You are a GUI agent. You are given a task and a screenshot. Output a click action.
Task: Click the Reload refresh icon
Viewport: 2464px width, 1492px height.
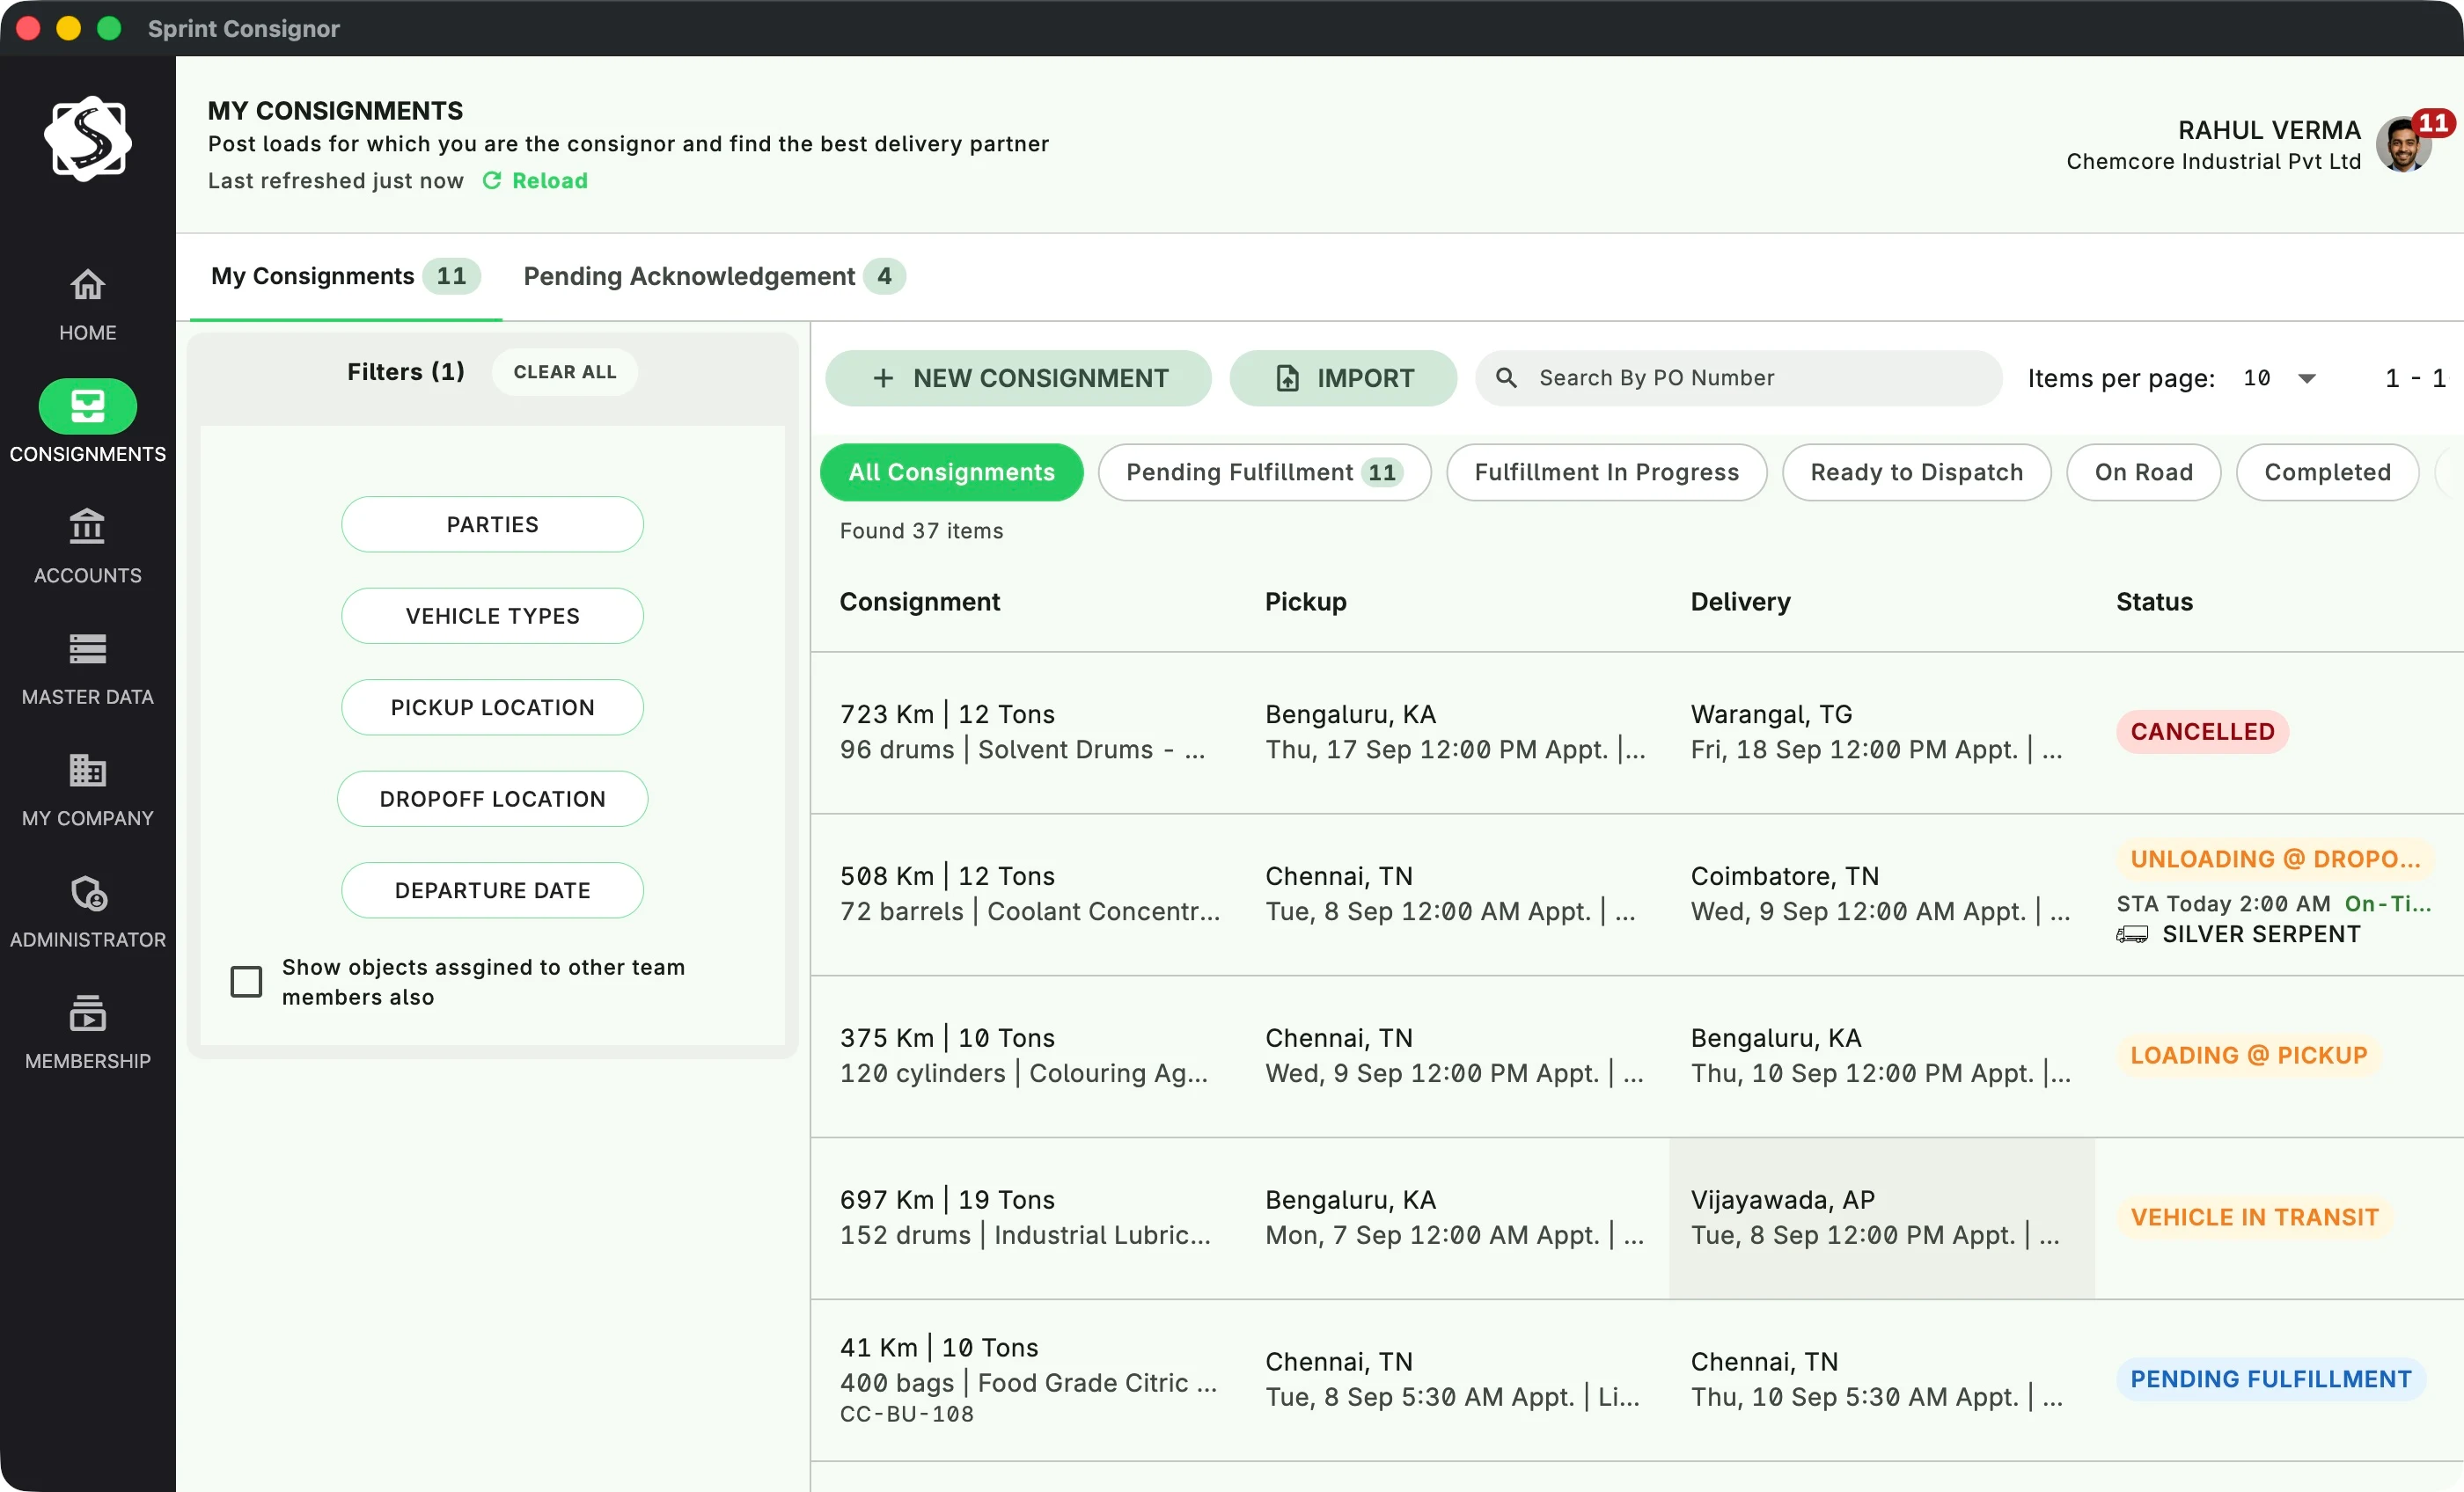pos(492,181)
